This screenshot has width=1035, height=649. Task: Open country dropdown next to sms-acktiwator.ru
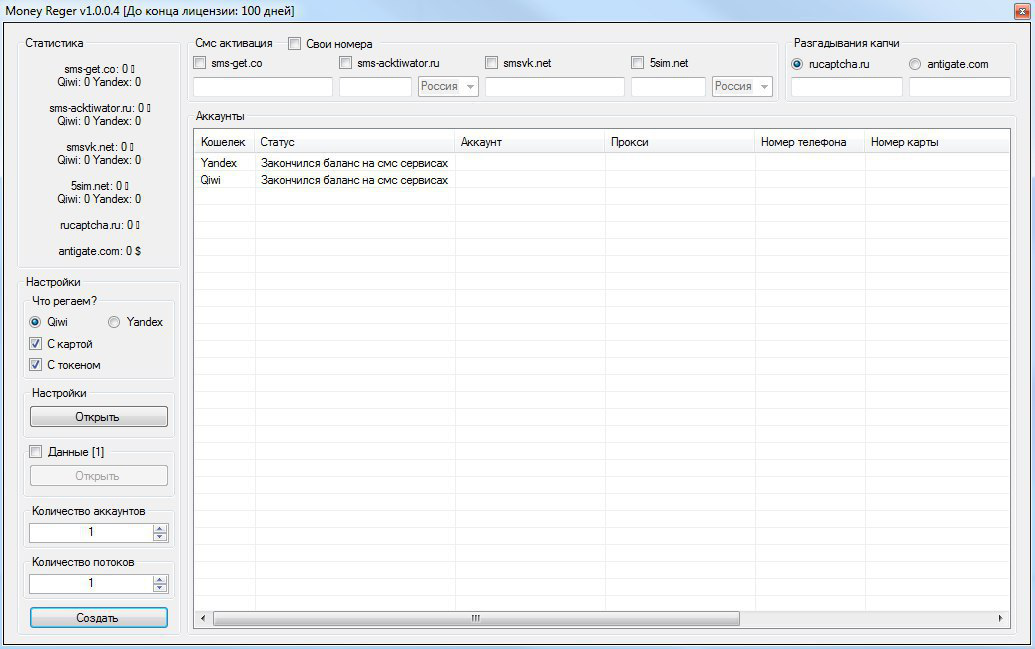(x=448, y=87)
